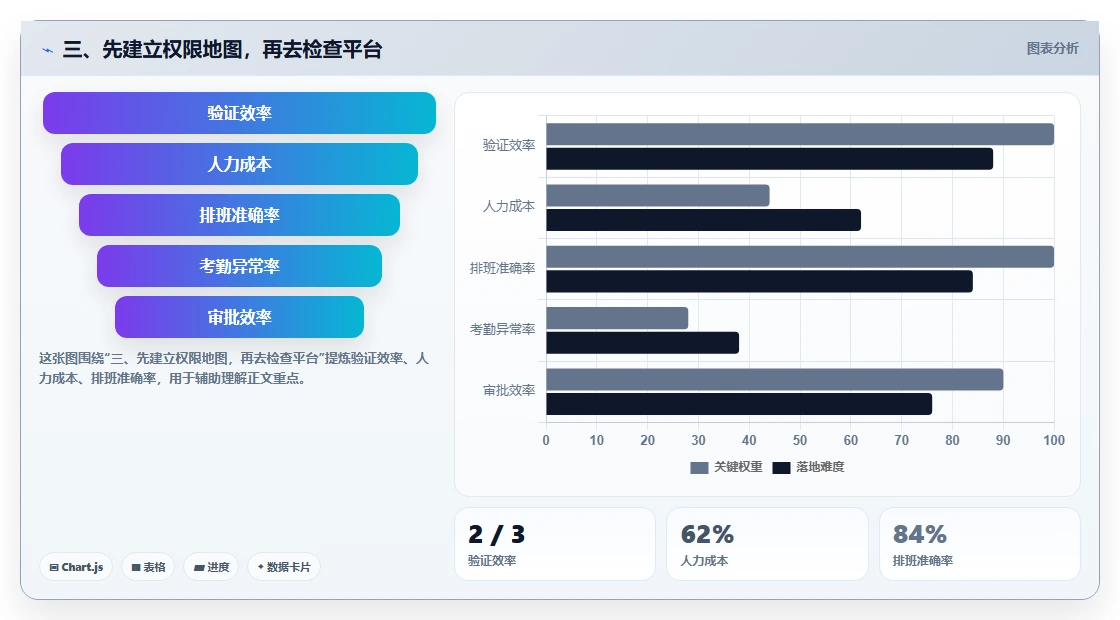The width and height of the screenshot is (1120, 620).
Task: Select the 验证效率 funnel stage
Action: 239,113
